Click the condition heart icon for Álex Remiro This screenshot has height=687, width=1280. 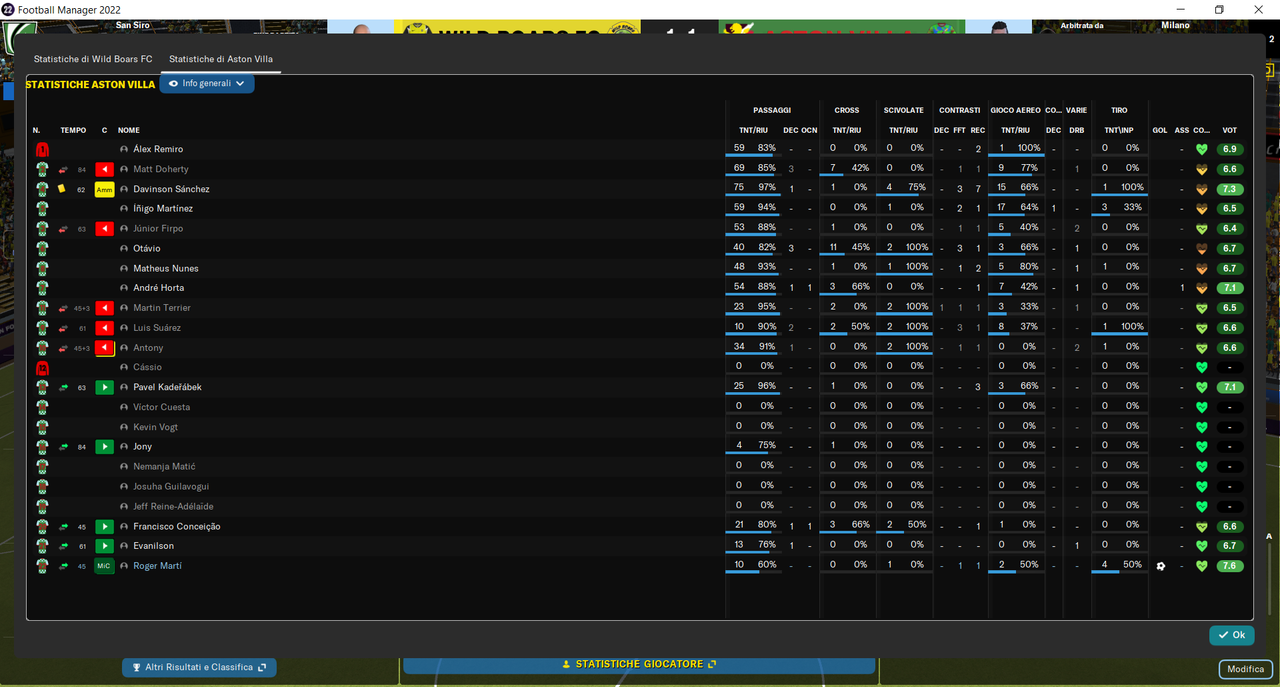(1202, 149)
